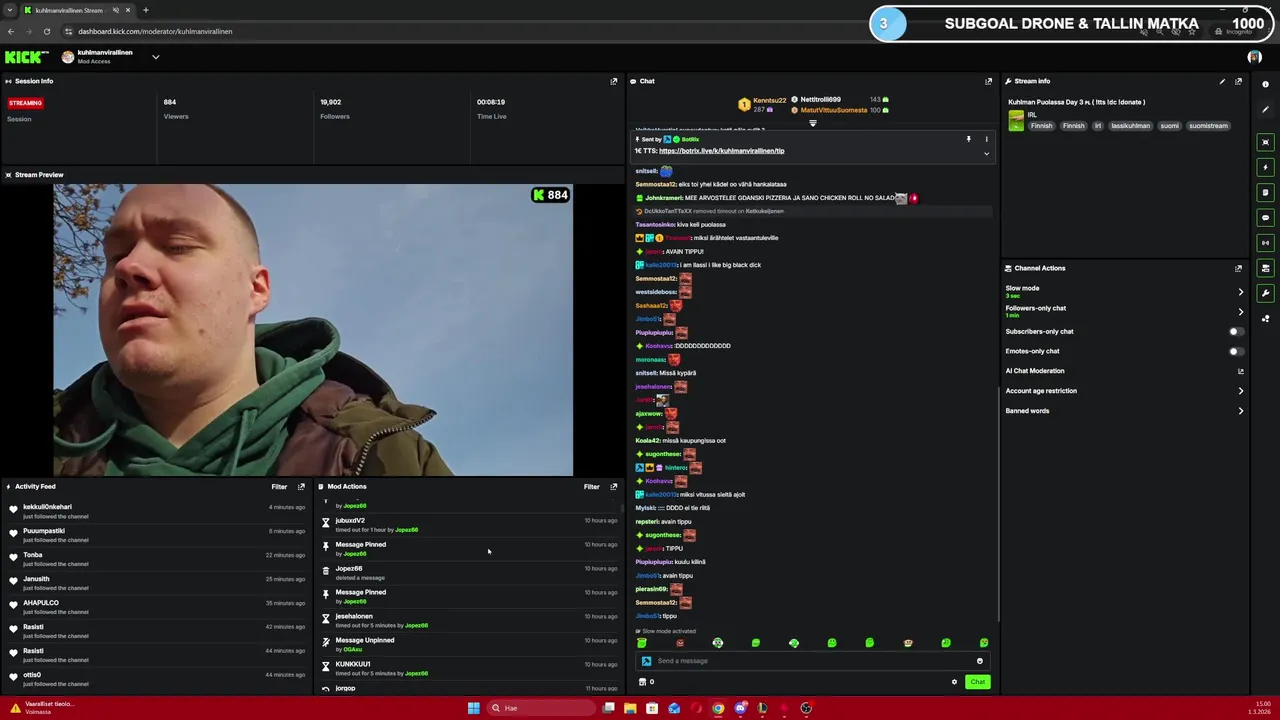
Task: Toggle the lightning activity feed sidebar icon
Action: pos(1265,167)
